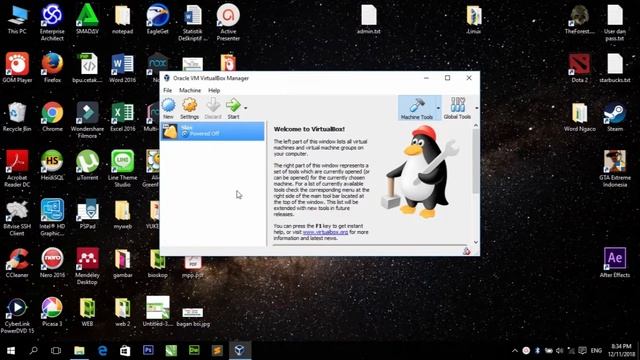Select the myweb folder on desktop
Image resolution: width=640 pixels, height=360 pixels.
click(122, 214)
